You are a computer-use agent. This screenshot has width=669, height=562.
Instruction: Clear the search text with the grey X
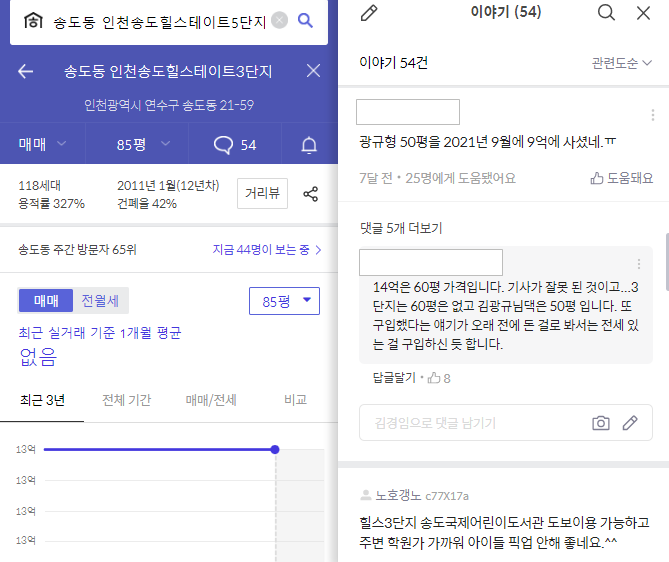coord(279,20)
